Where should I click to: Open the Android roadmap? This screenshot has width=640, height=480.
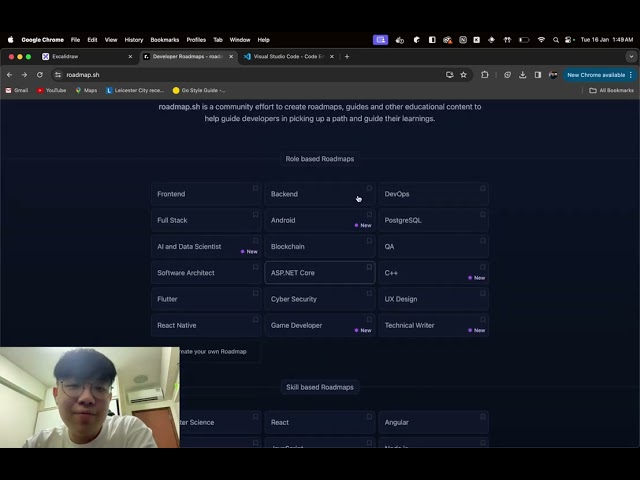[x=320, y=220]
